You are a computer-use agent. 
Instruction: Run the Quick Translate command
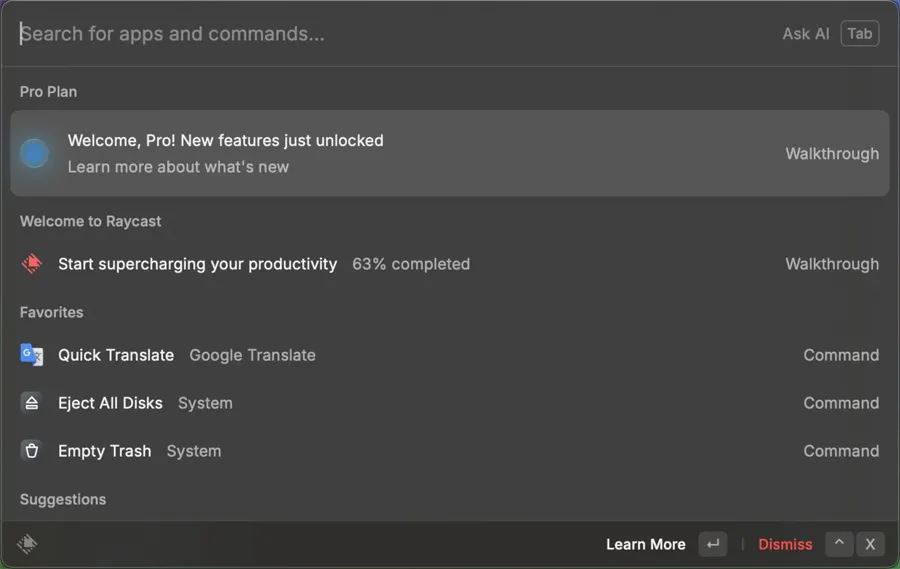click(116, 355)
